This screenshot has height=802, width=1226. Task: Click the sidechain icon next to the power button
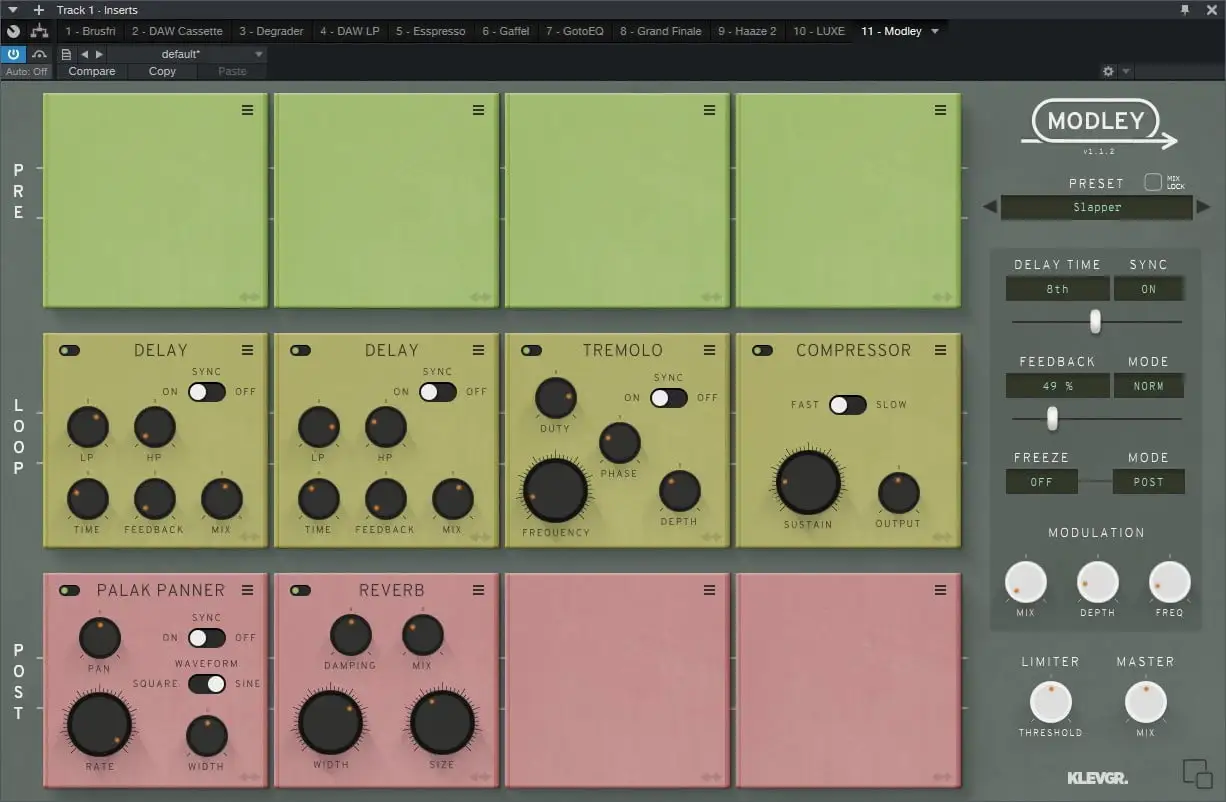[x=39, y=54]
